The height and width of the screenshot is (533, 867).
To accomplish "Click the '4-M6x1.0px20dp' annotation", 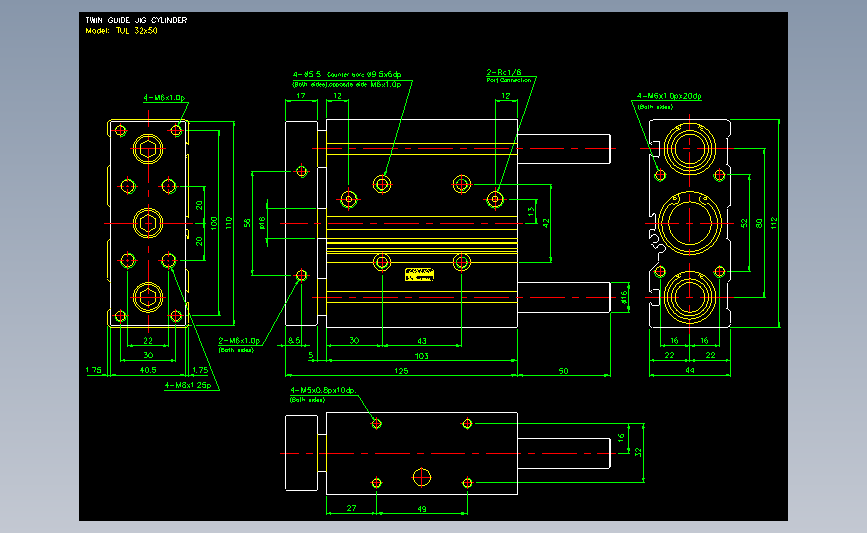I will click(x=669, y=96).
